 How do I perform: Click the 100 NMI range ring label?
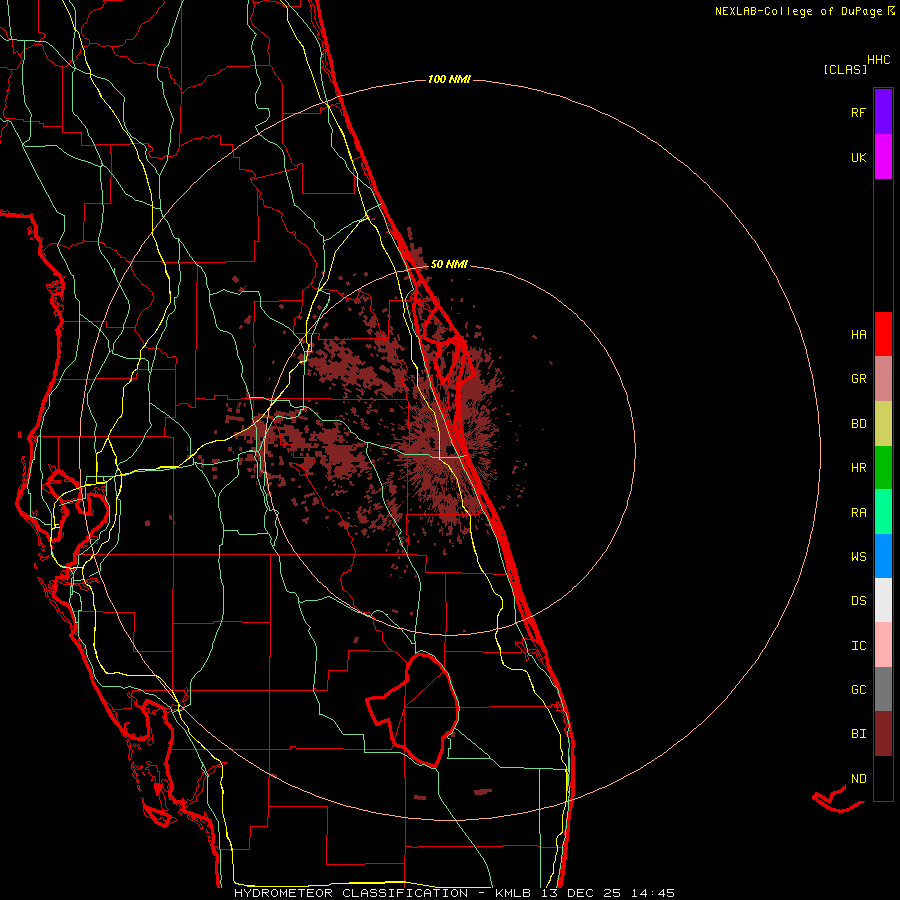click(x=449, y=79)
